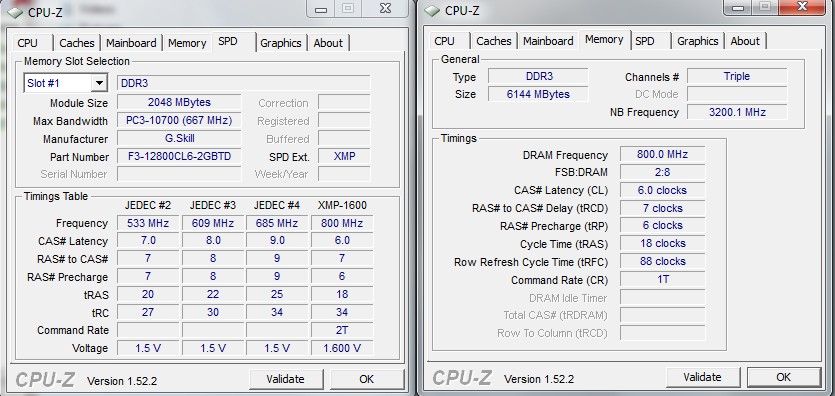Viewport: 835px width, 396px height.
Task: Click the Part Number F3-12800CL6-2GBTD
Action: pyautogui.click(x=179, y=156)
